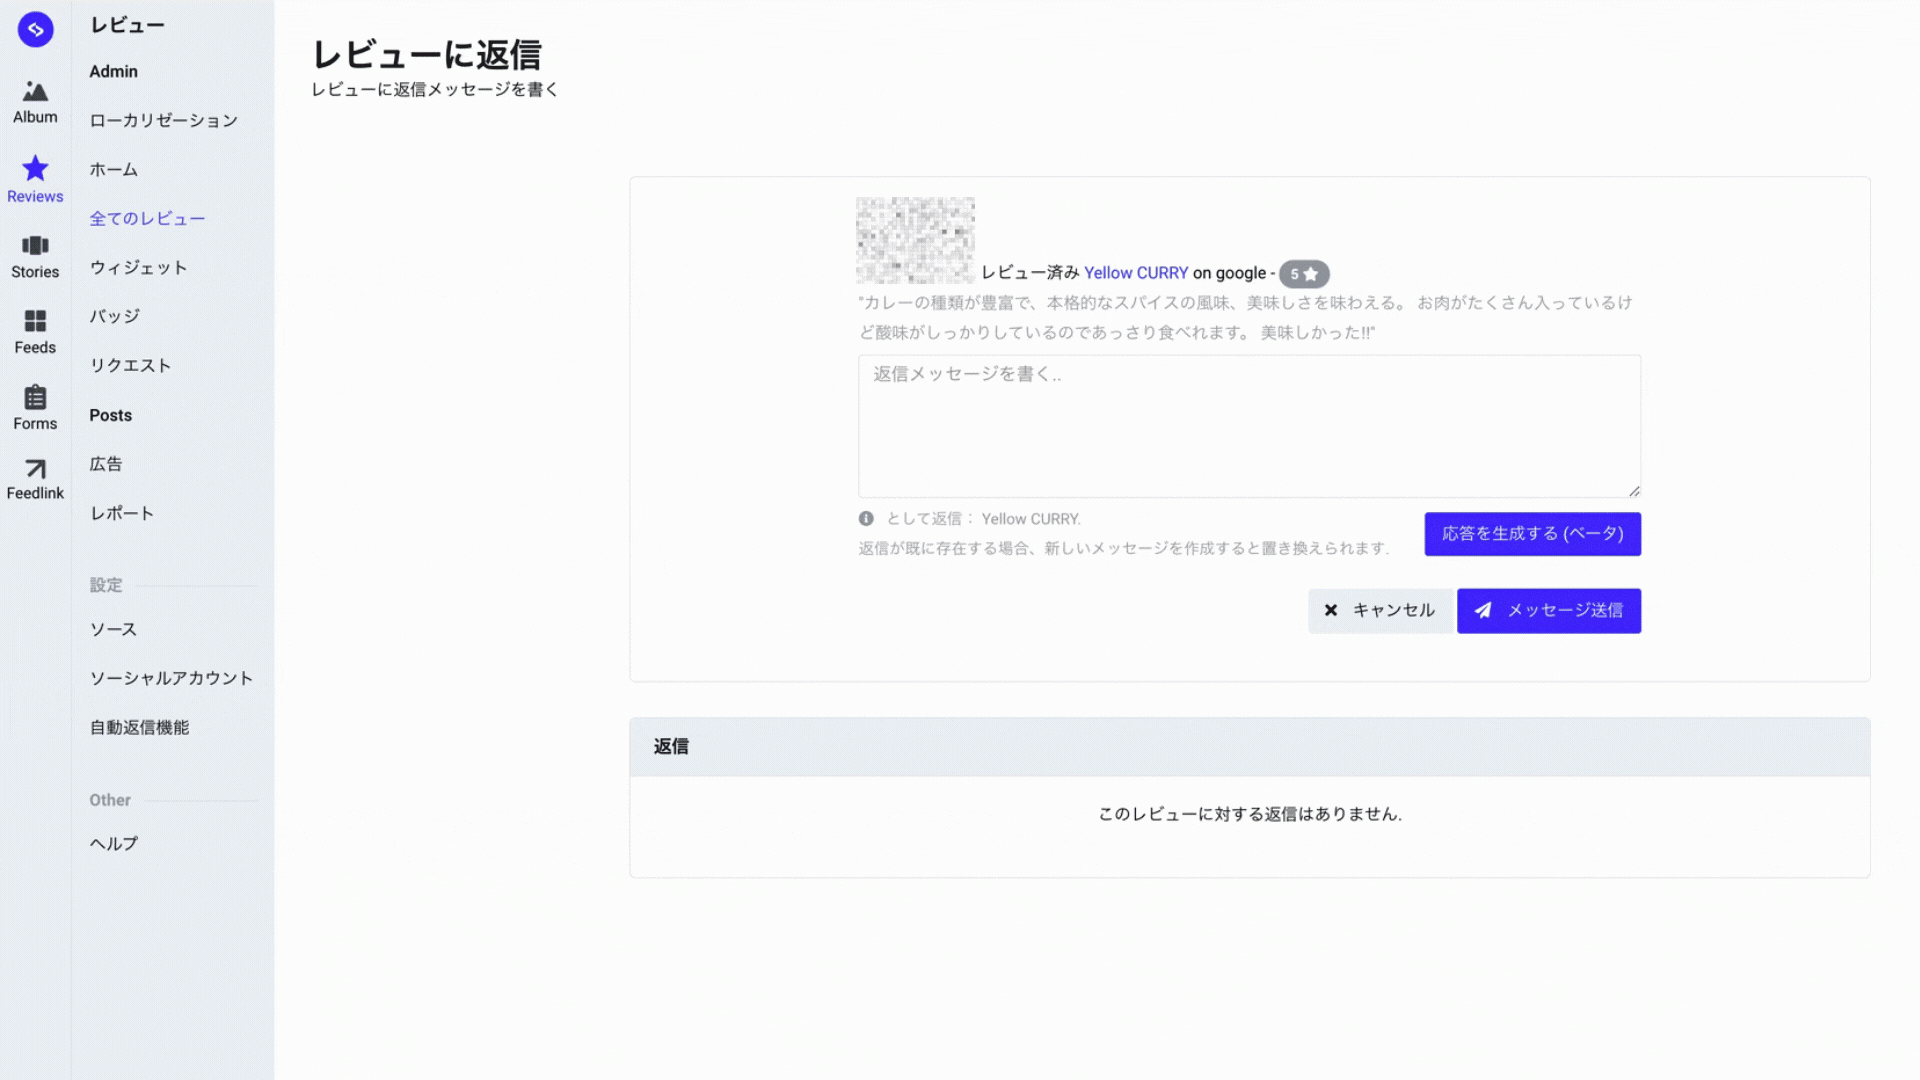Open ヘルプ under Other
The image size is (1920, 1080).
click(113, 843)
